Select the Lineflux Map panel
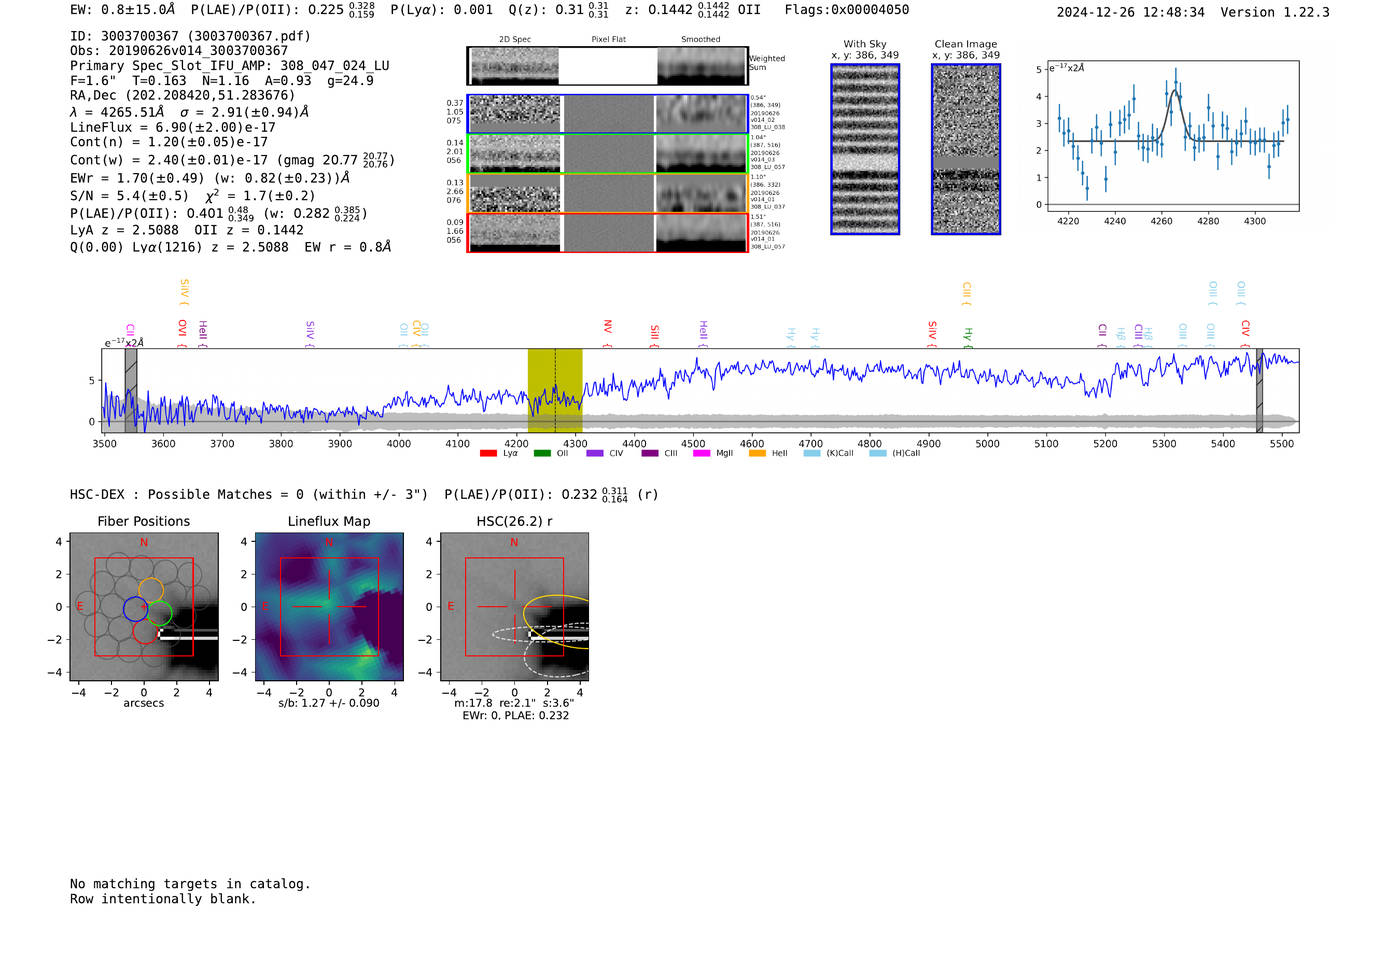The height and width of the screenshot is (953, 1400). pyautogui.click(x=329, y=607)
